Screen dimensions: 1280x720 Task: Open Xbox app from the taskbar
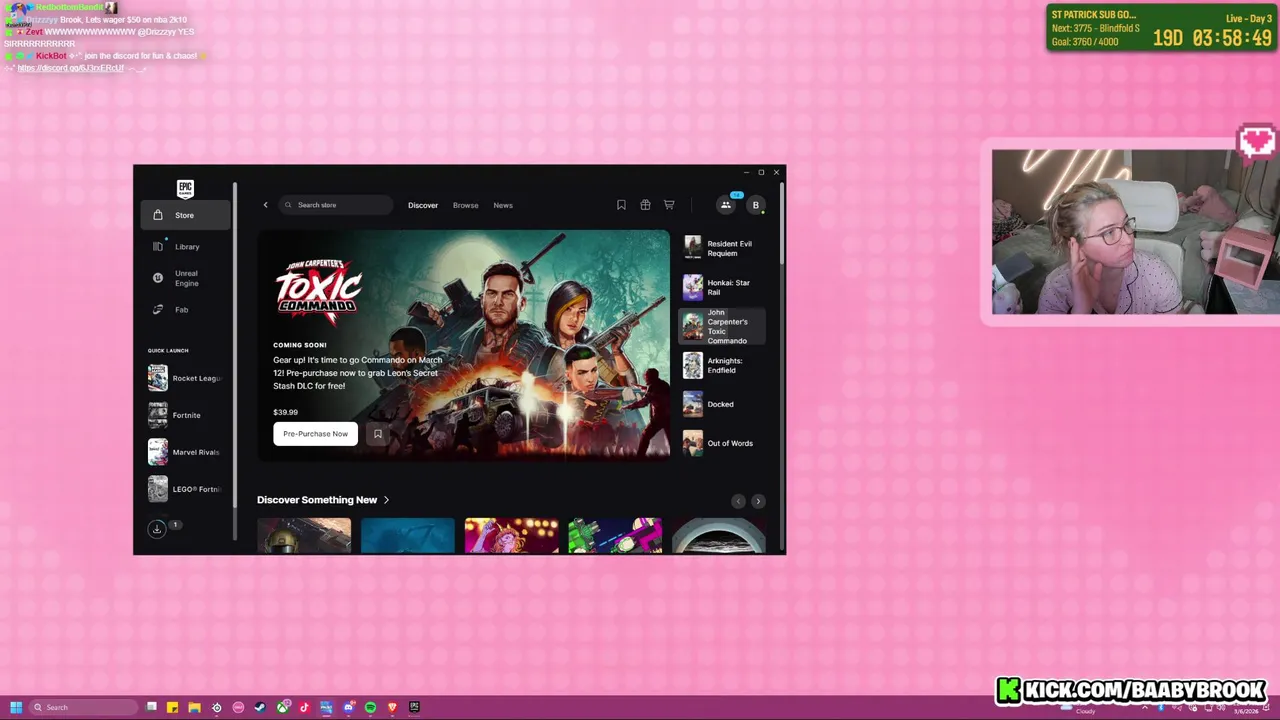pyautogui.click(x=283, y=707)
